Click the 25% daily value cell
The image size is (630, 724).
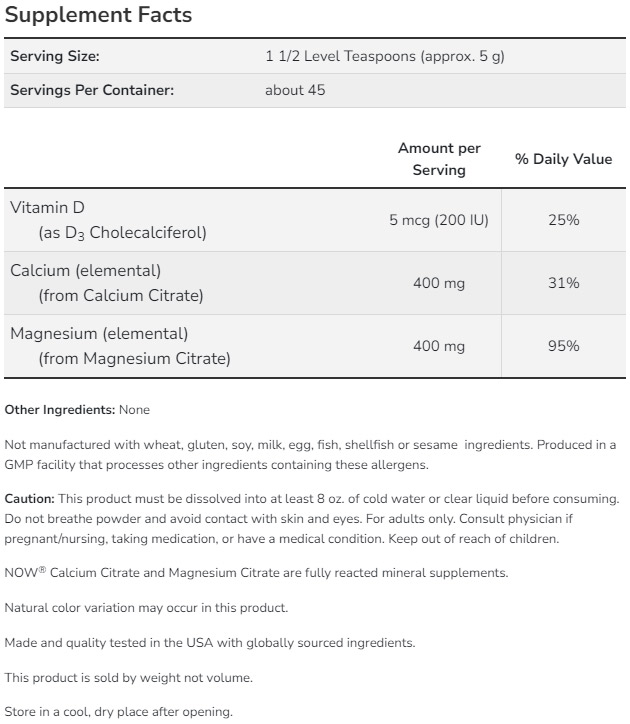click(x=564, y=219)
